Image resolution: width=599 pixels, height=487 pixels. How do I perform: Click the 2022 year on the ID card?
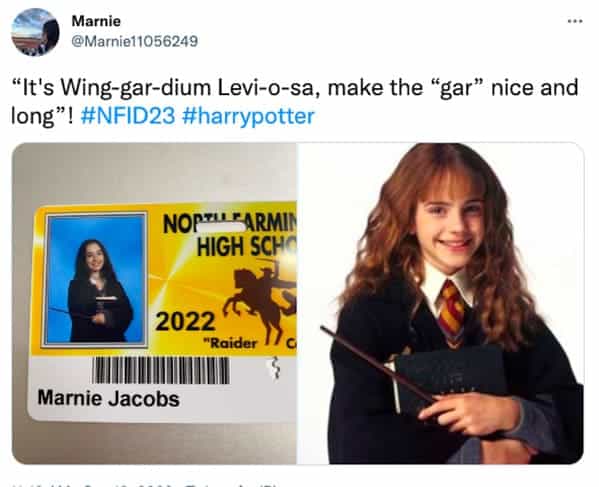185,321
